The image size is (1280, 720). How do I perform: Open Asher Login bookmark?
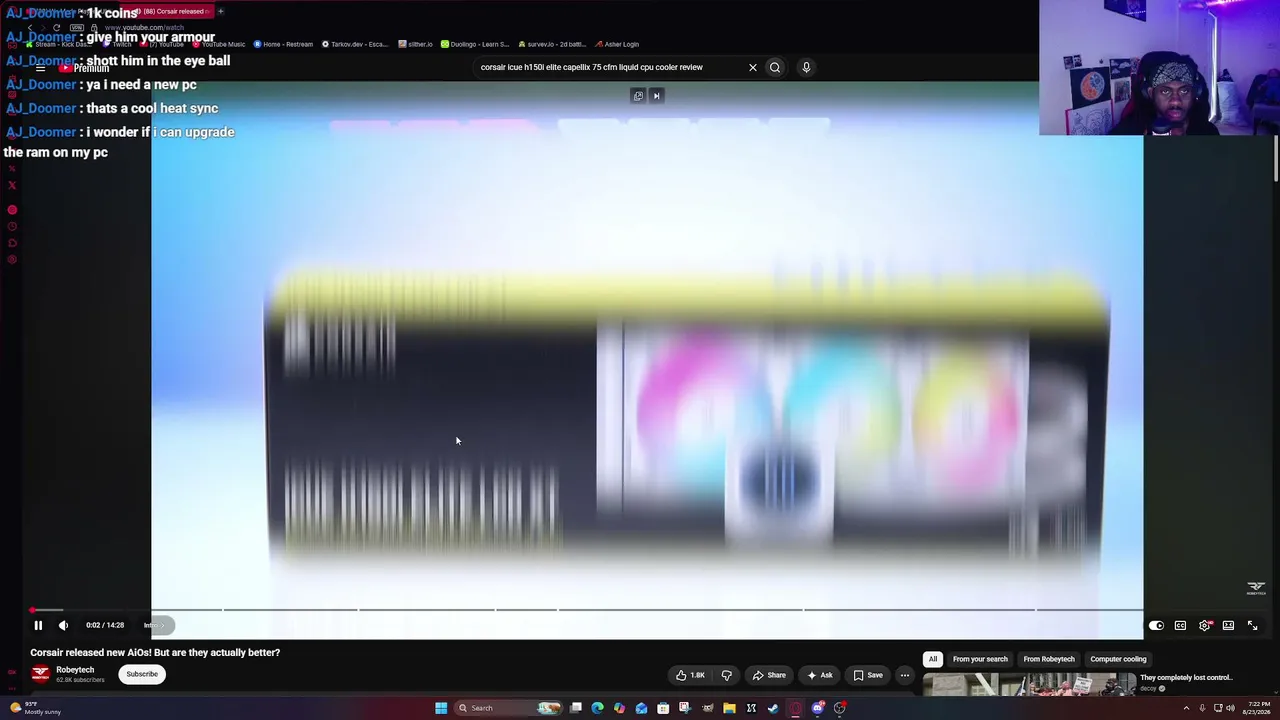[617, 44]
